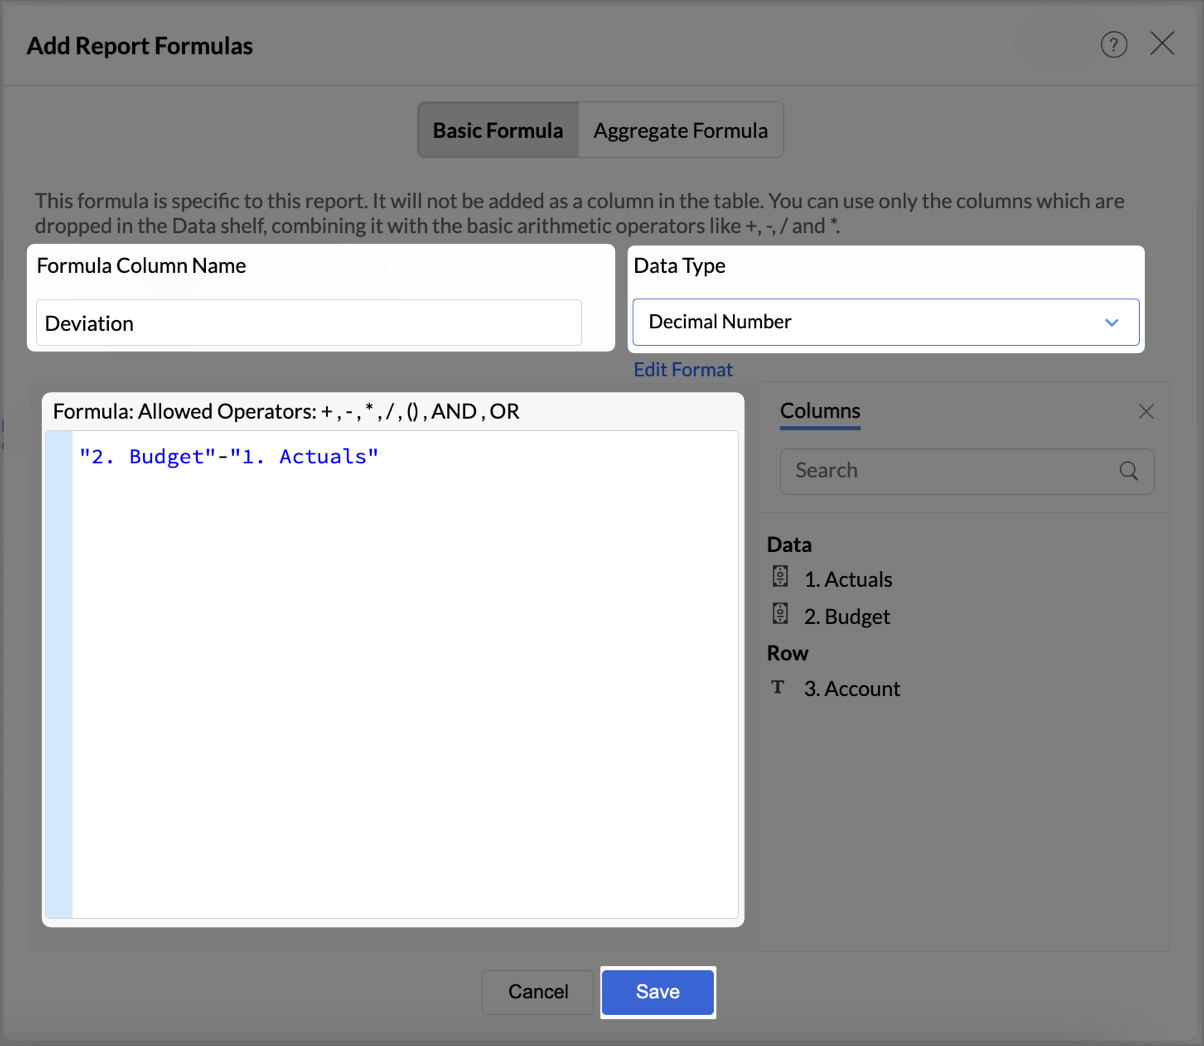This screenshot has height=1046, width=1204.
Task: Open the help question mark icon
Action: [x=1113, y=45]
